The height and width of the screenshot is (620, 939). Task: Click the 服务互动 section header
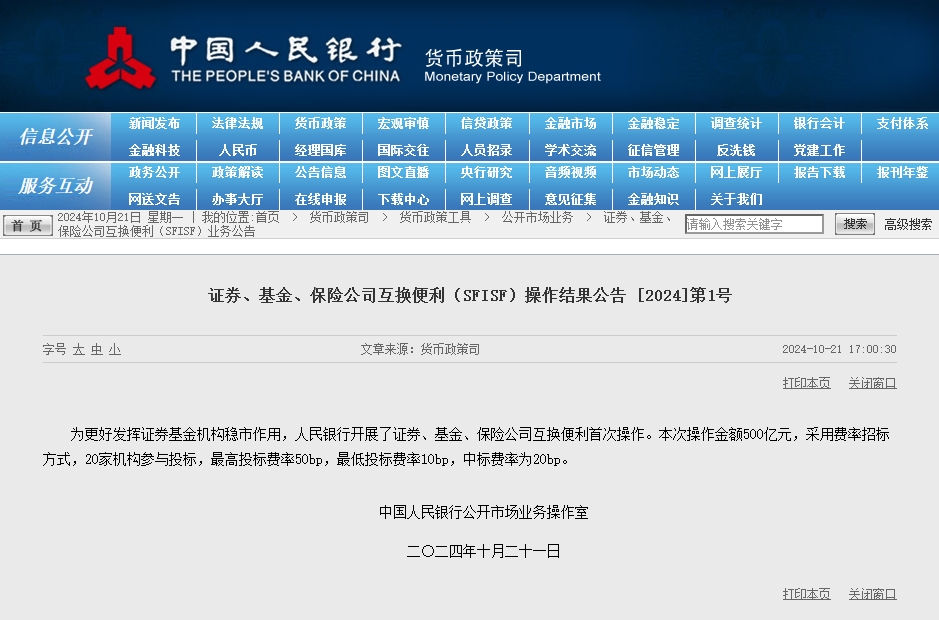(x=55, y=186)
